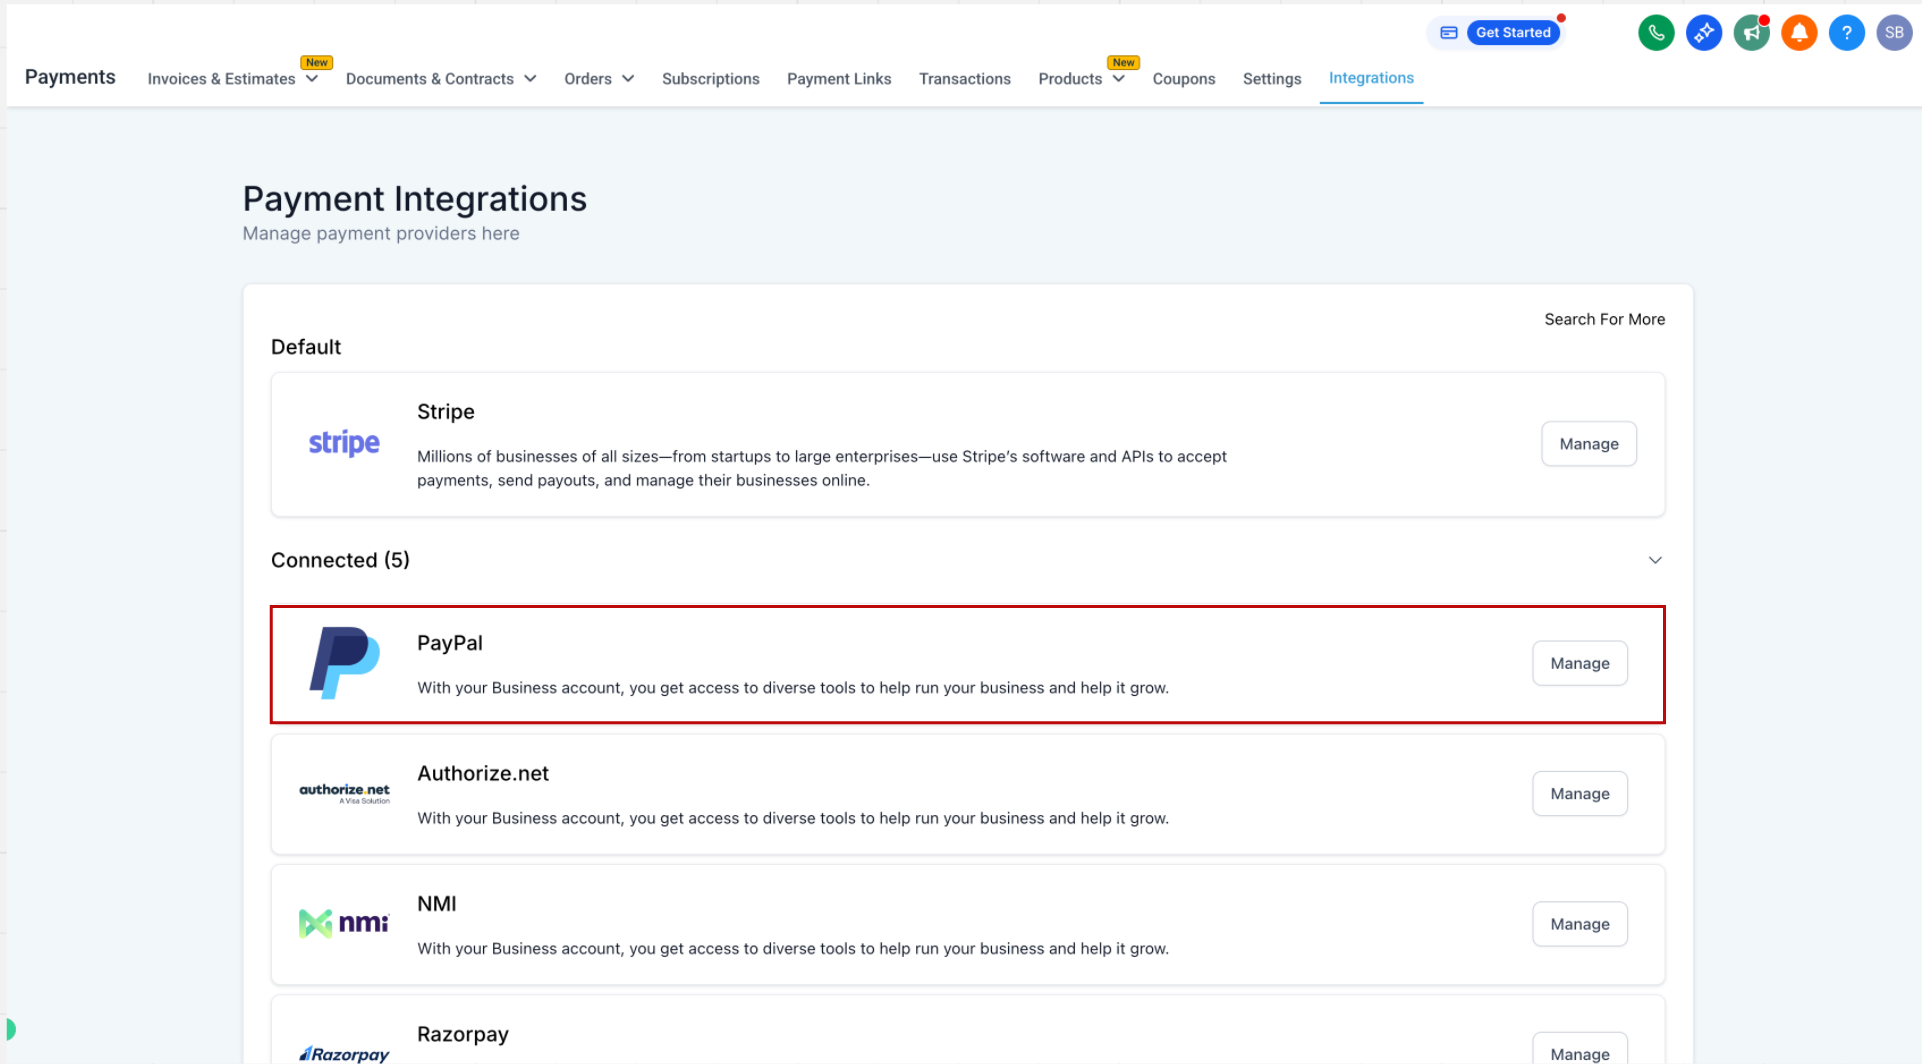Screen dimensions: 1922x1064
Task: Click the blue help question mark icon
Action: [x=1846, y=33]
